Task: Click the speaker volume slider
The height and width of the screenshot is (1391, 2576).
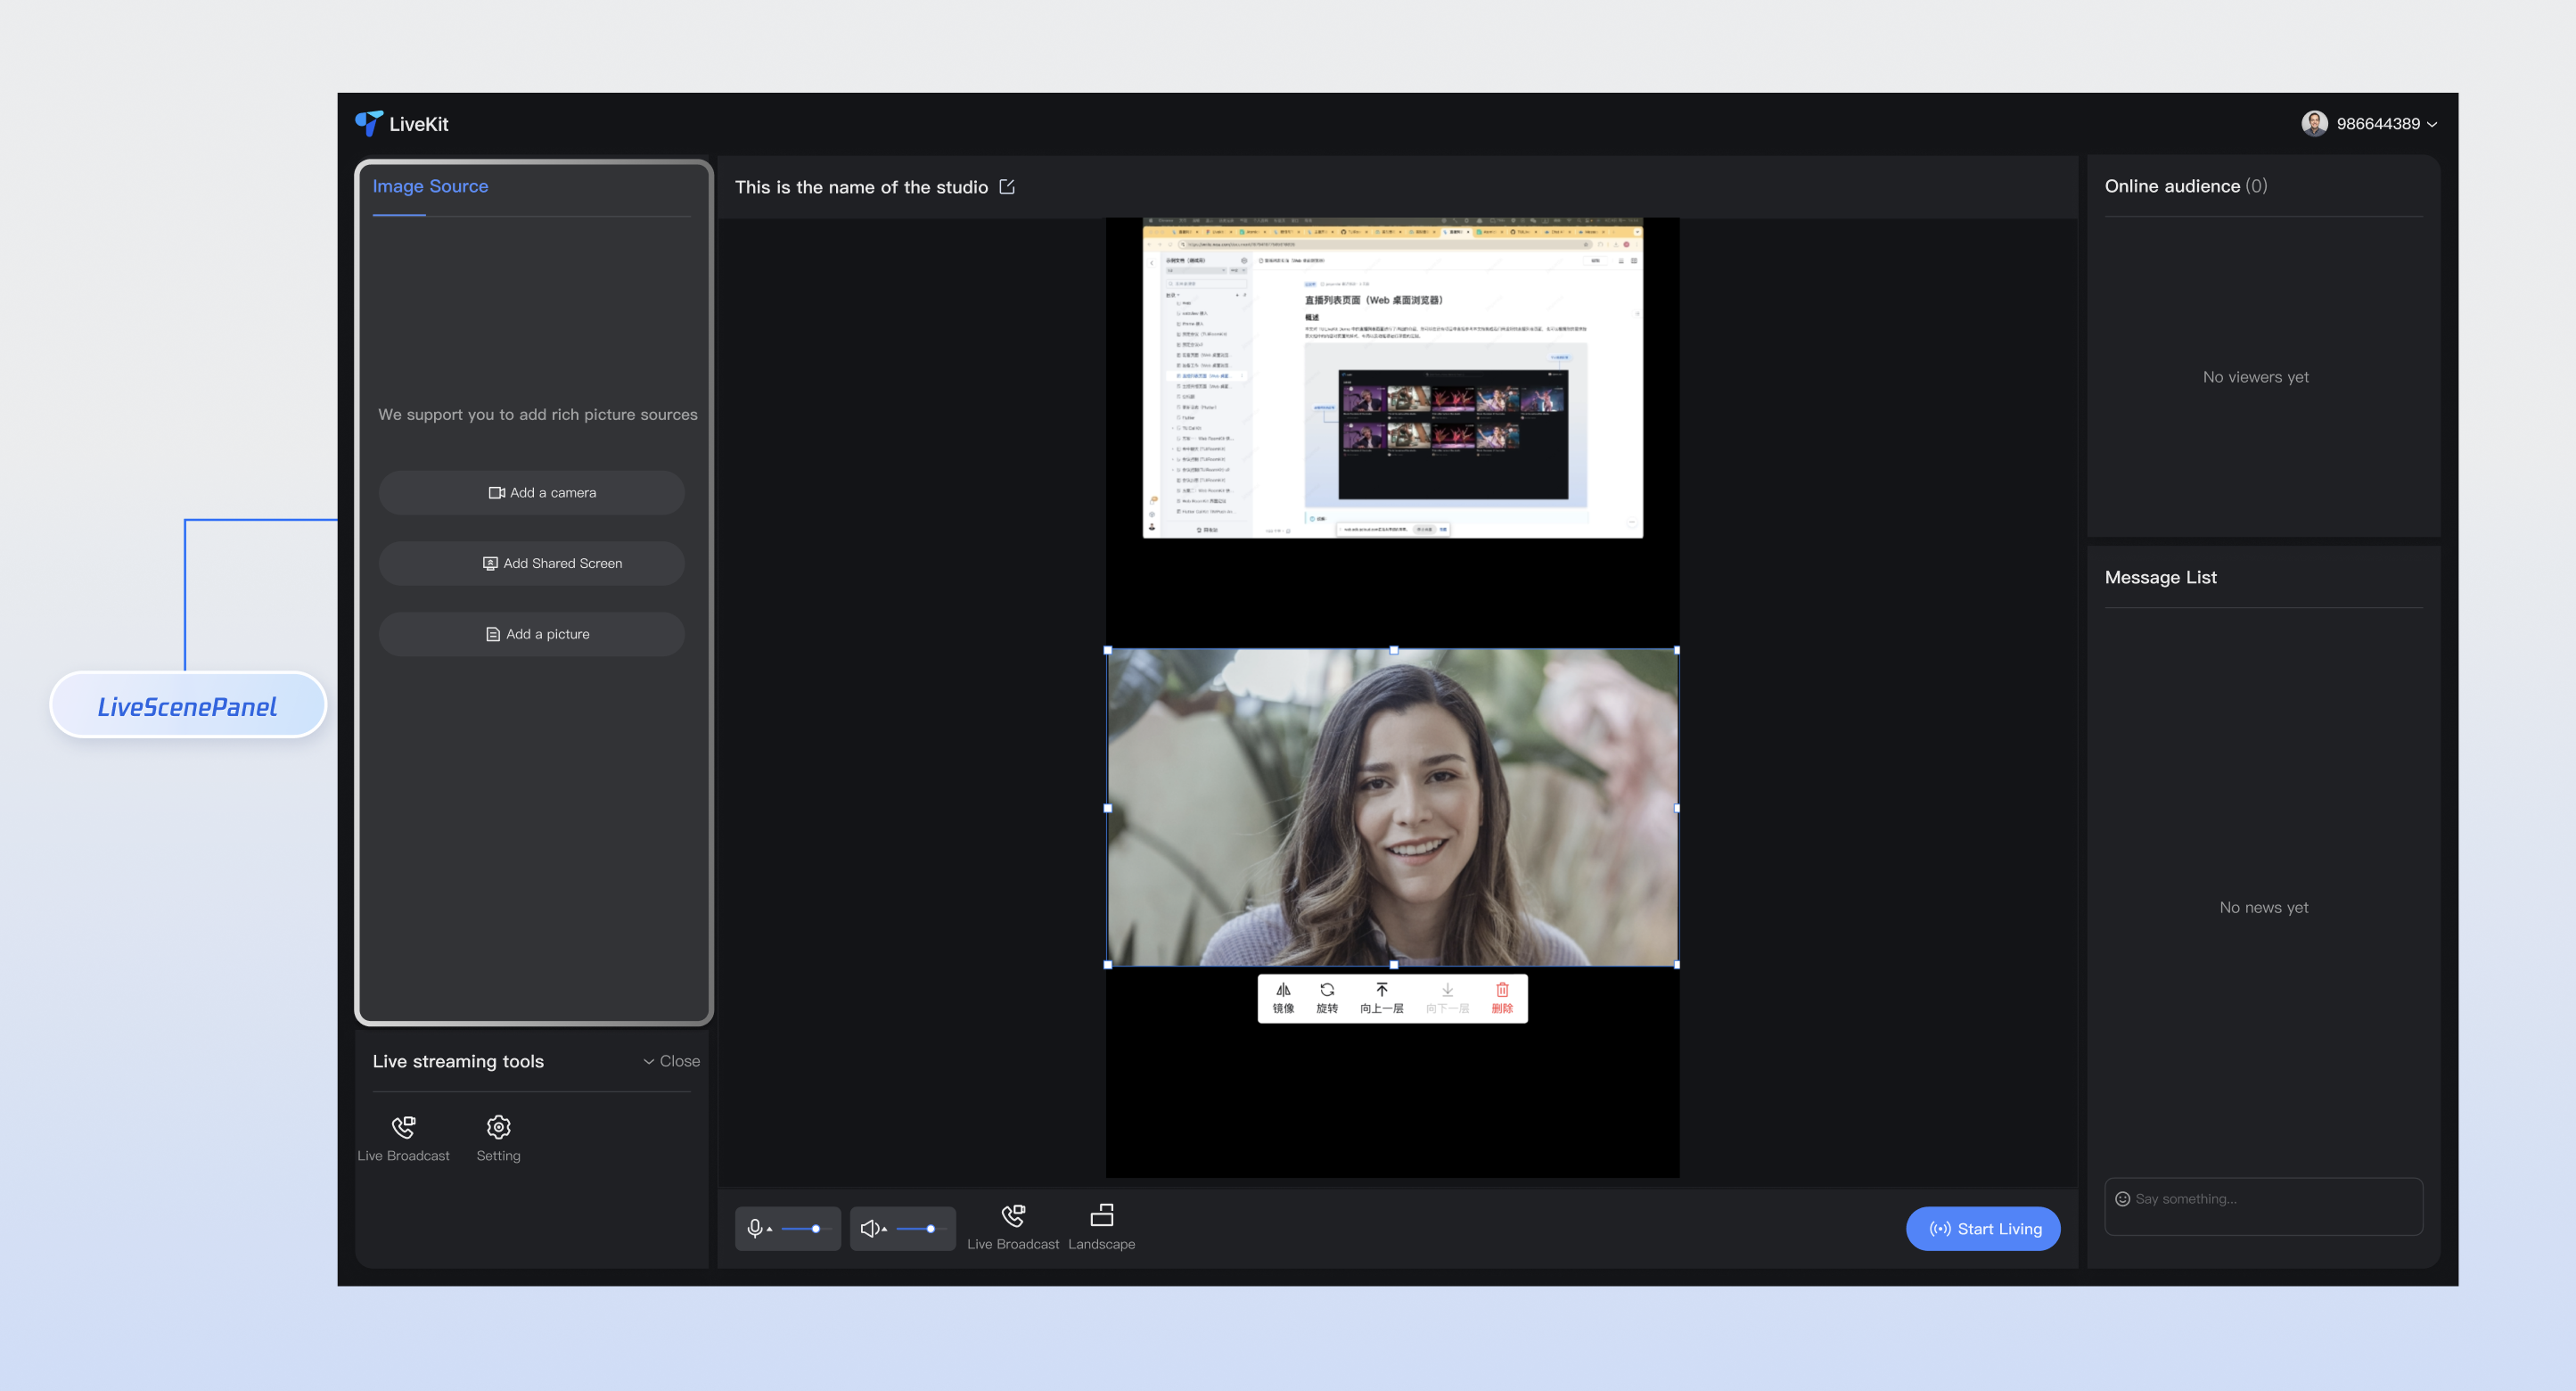Action: click(918, 1228)
